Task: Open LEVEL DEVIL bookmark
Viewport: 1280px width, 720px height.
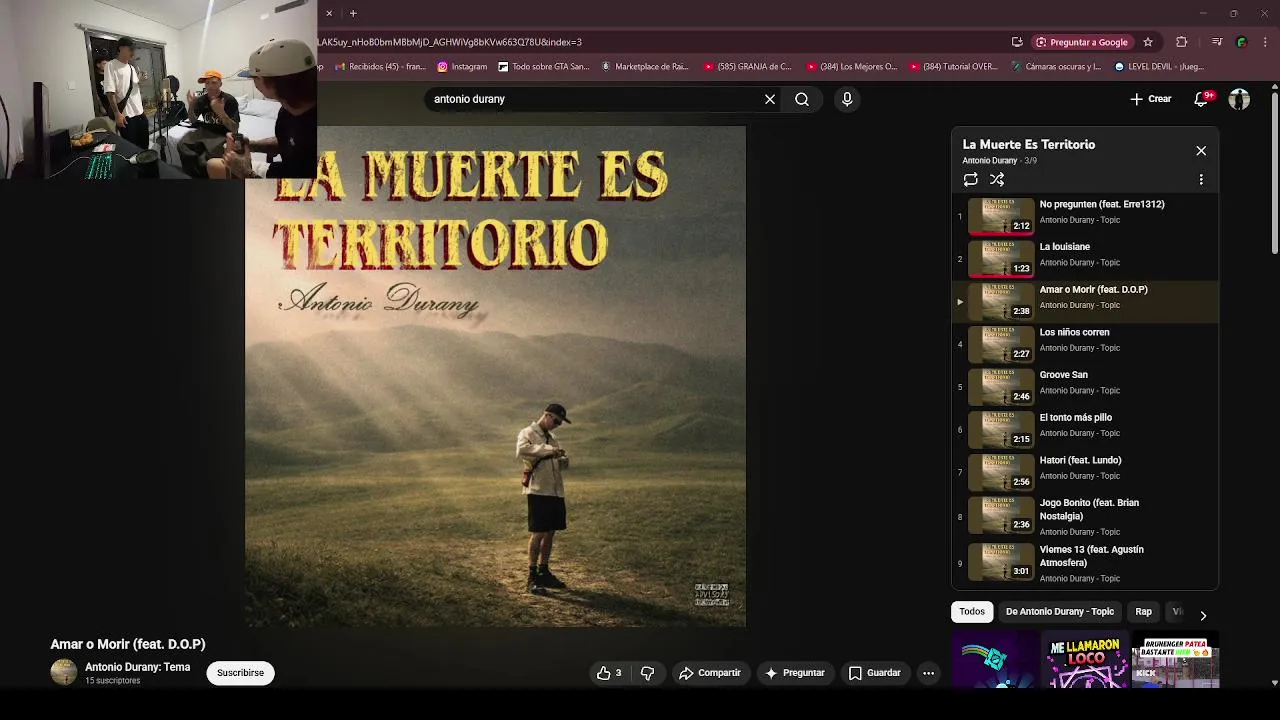Action: point(1159,67)
